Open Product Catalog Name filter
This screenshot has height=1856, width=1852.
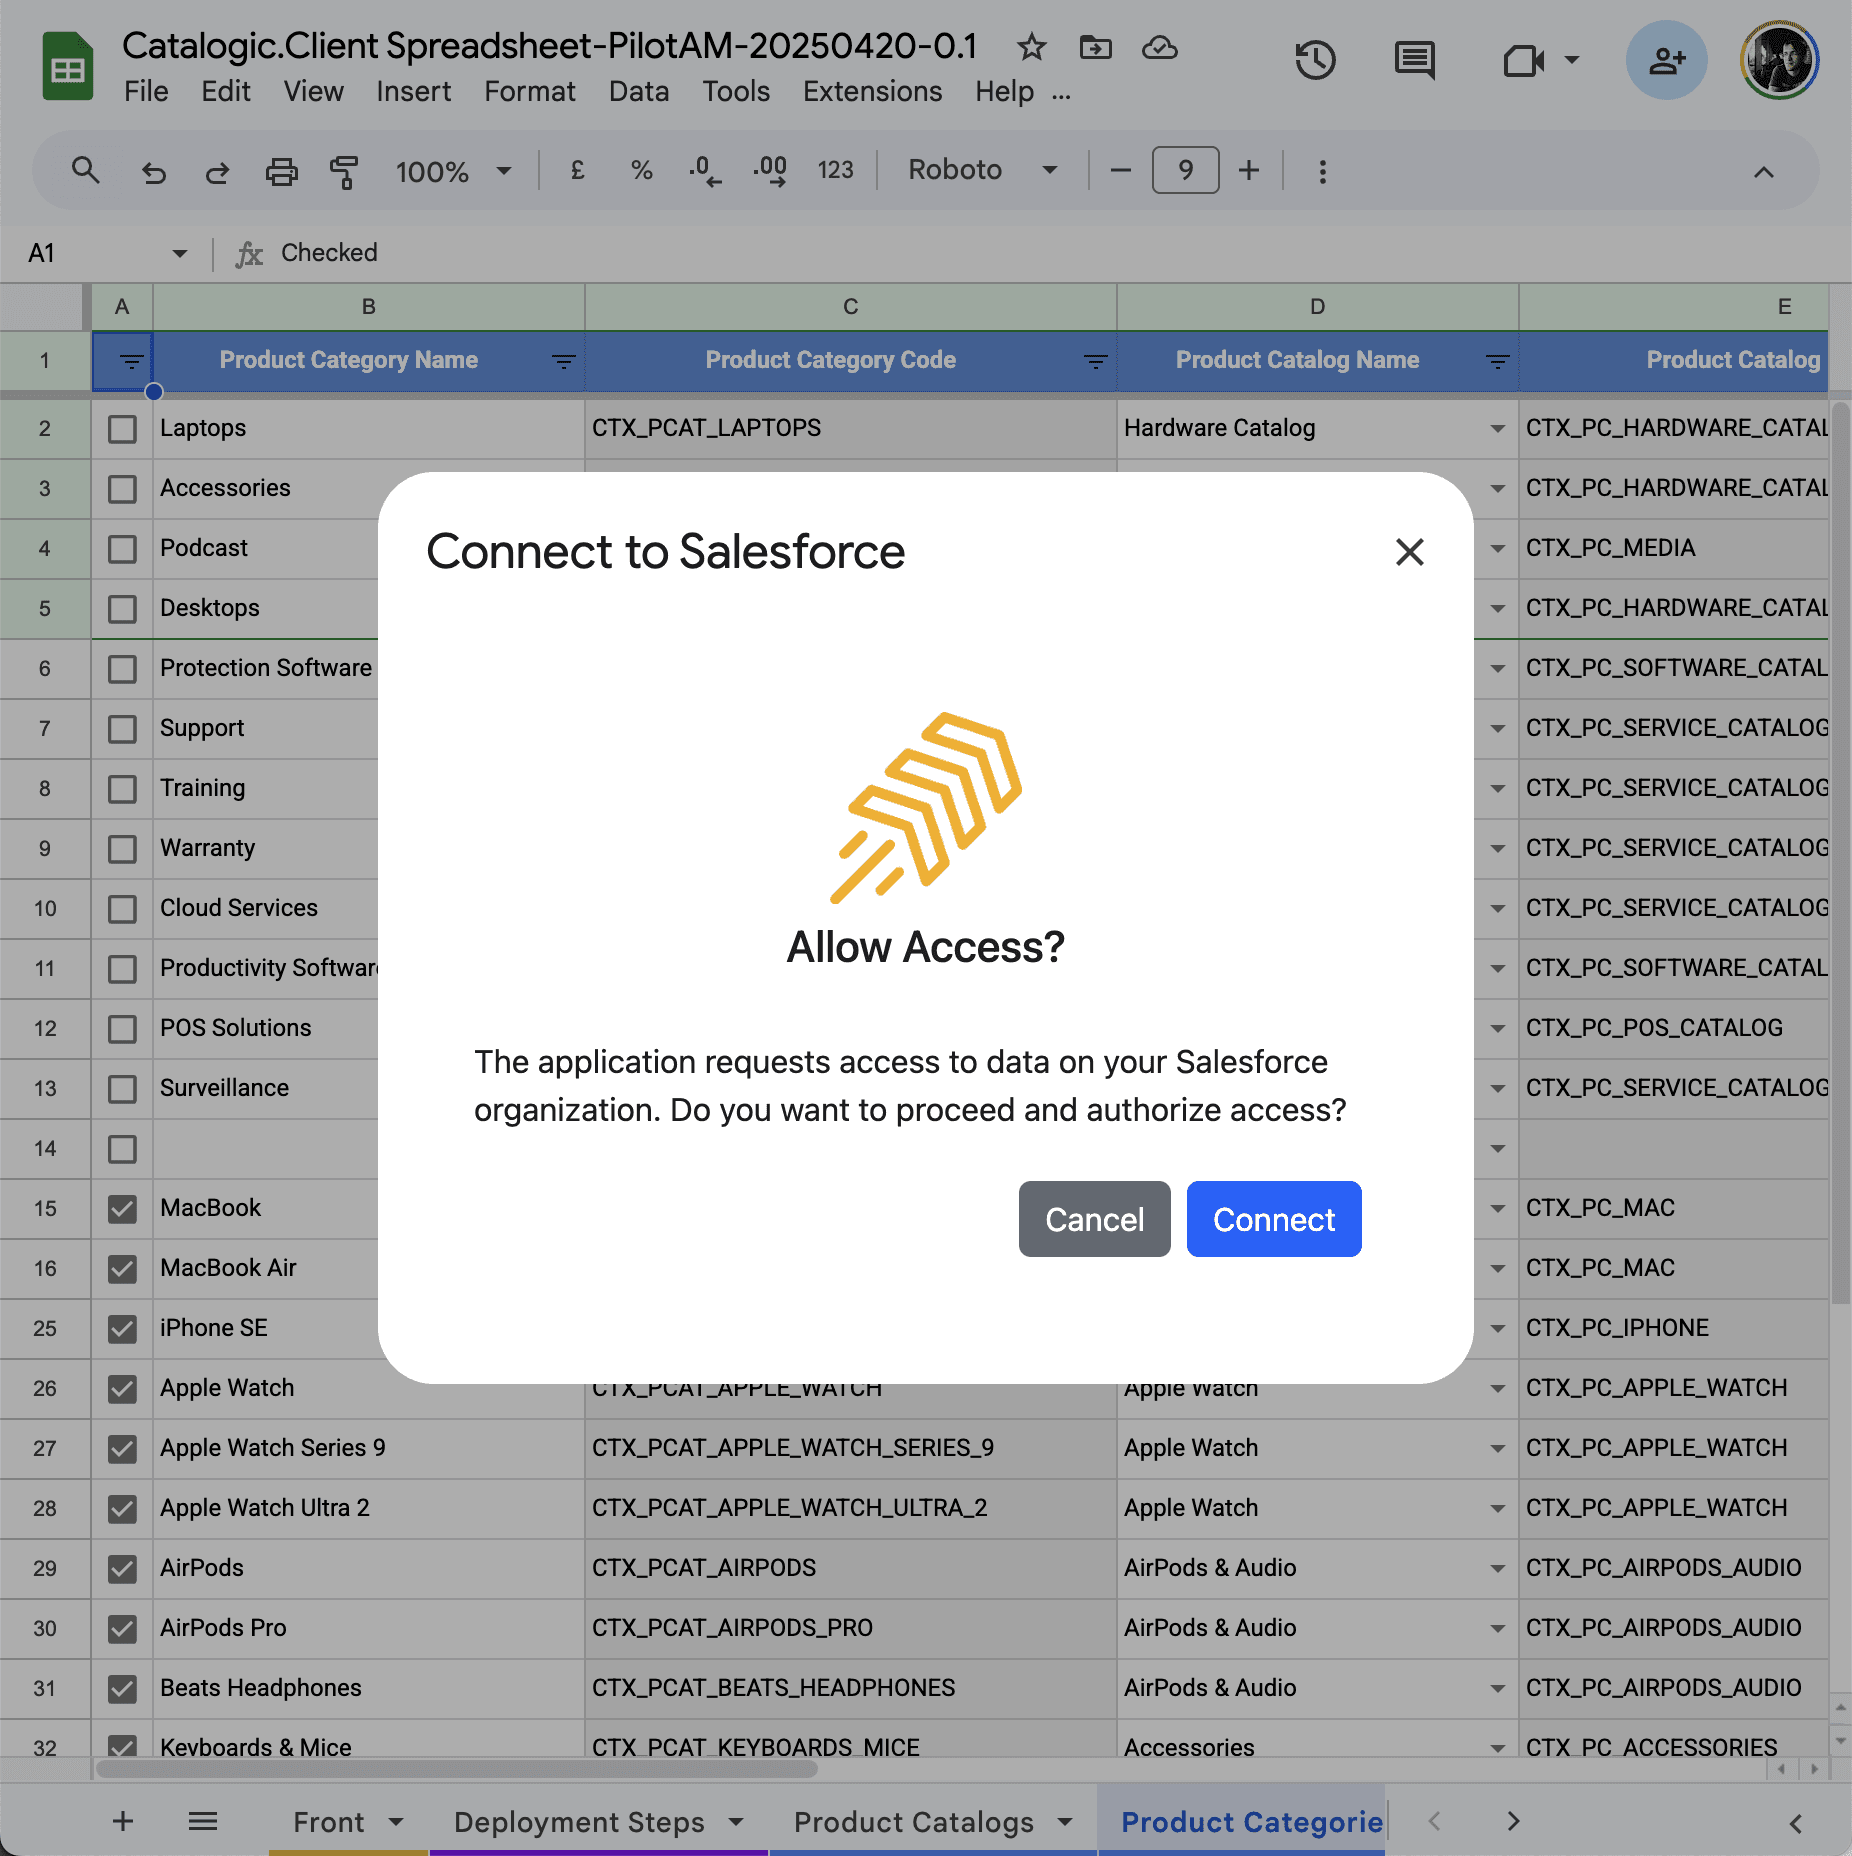1497,361
